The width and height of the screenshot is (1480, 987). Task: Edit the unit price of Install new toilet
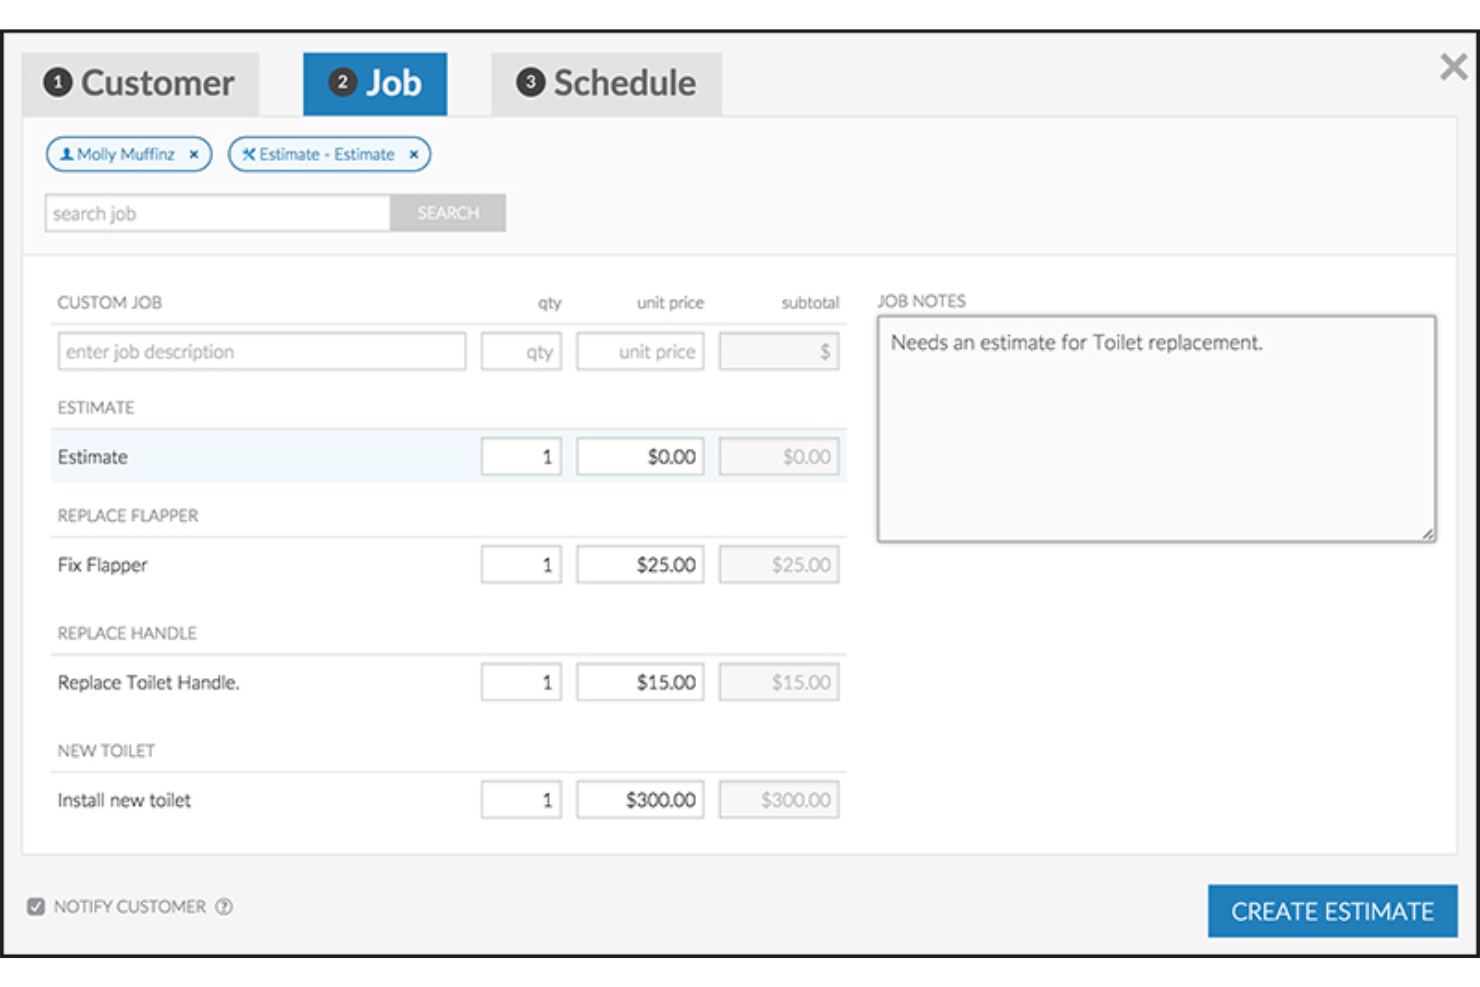(639, 799)
